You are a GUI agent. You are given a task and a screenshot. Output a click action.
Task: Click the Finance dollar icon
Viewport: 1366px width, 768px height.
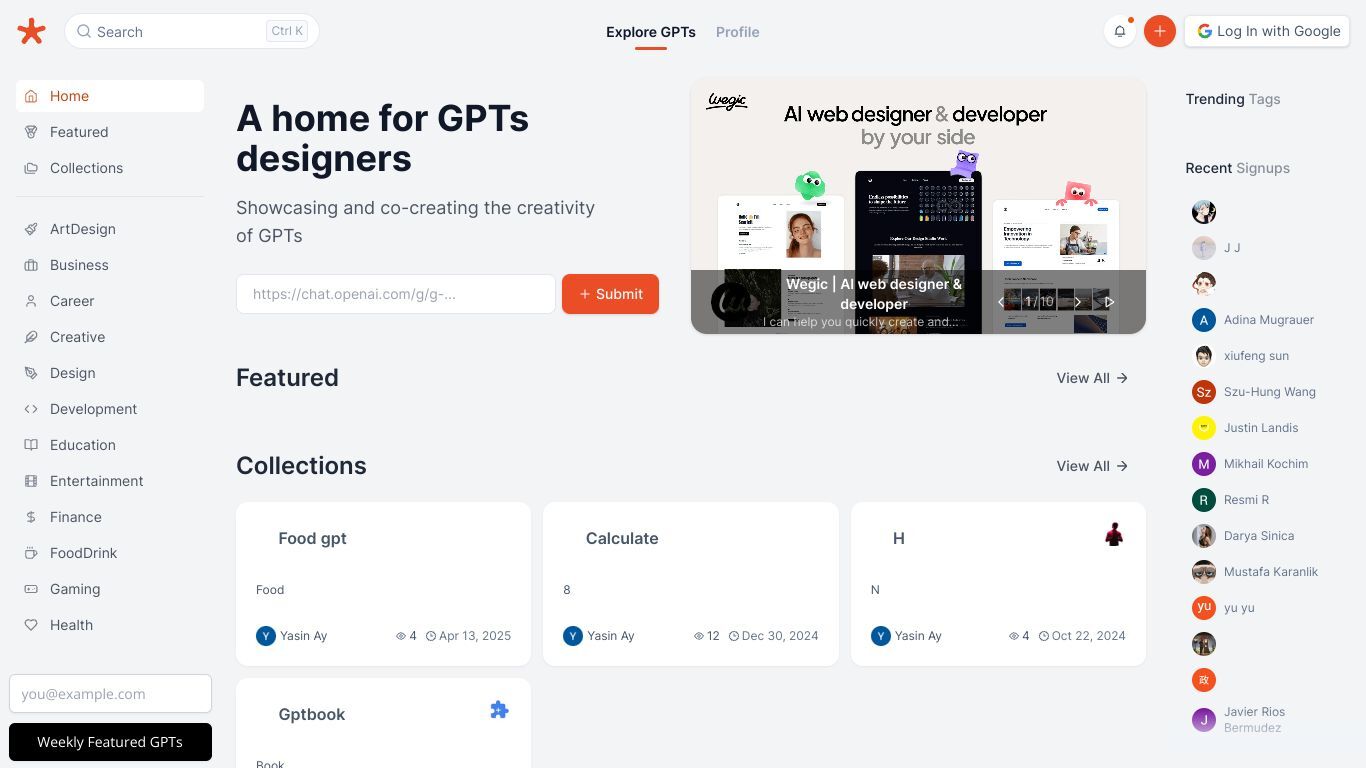[31, 517]
